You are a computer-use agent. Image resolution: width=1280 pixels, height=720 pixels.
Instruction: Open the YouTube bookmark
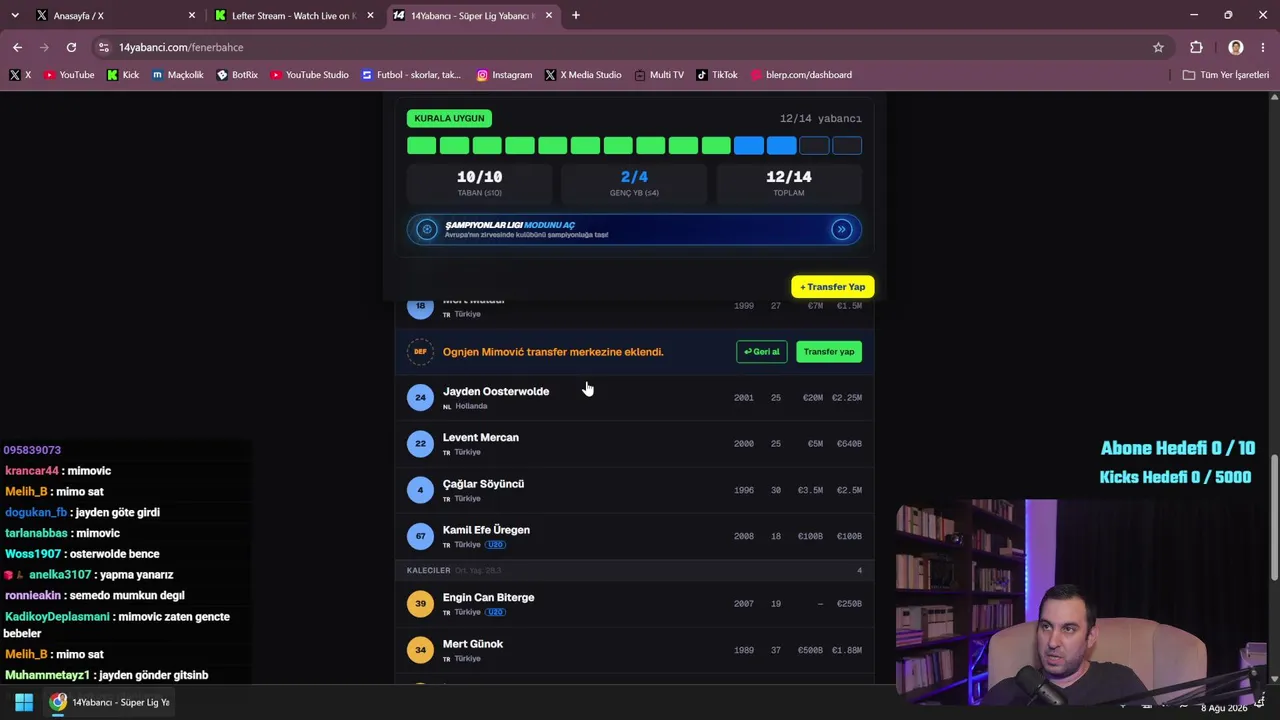point(69,75)
